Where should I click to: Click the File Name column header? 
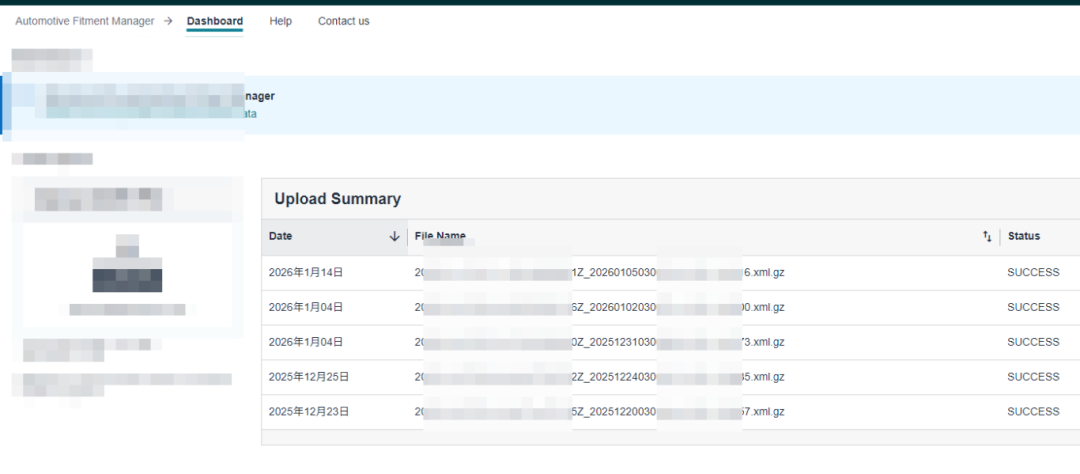coord(440,237)
